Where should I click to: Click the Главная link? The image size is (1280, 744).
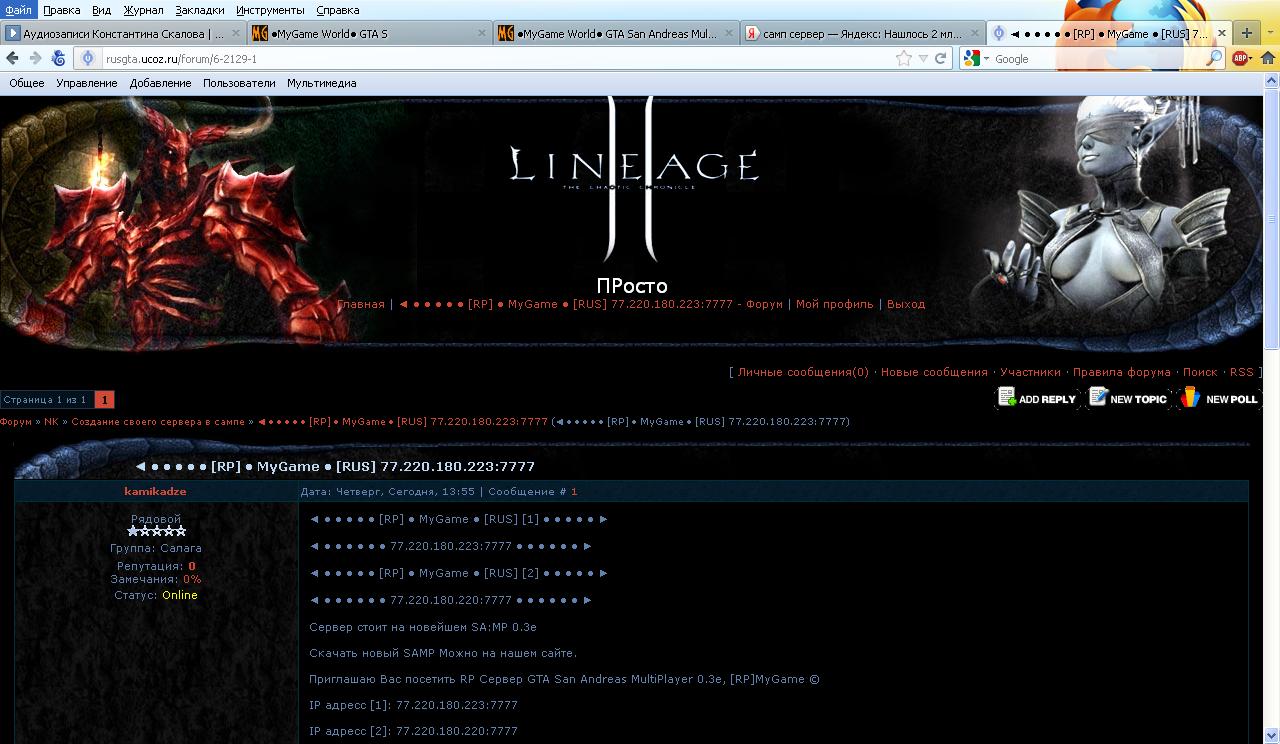point(361,304)
